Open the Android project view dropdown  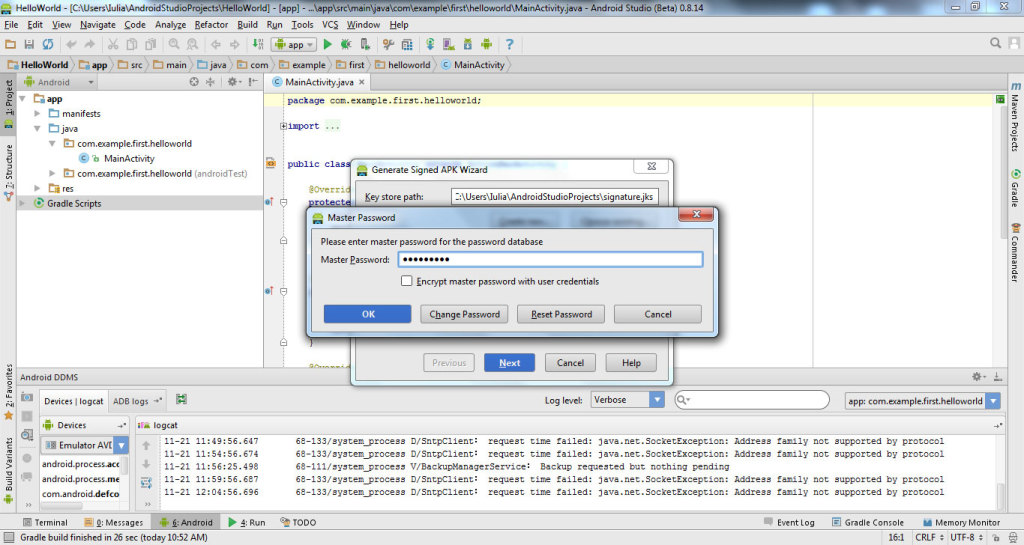(x=59, y=82)
